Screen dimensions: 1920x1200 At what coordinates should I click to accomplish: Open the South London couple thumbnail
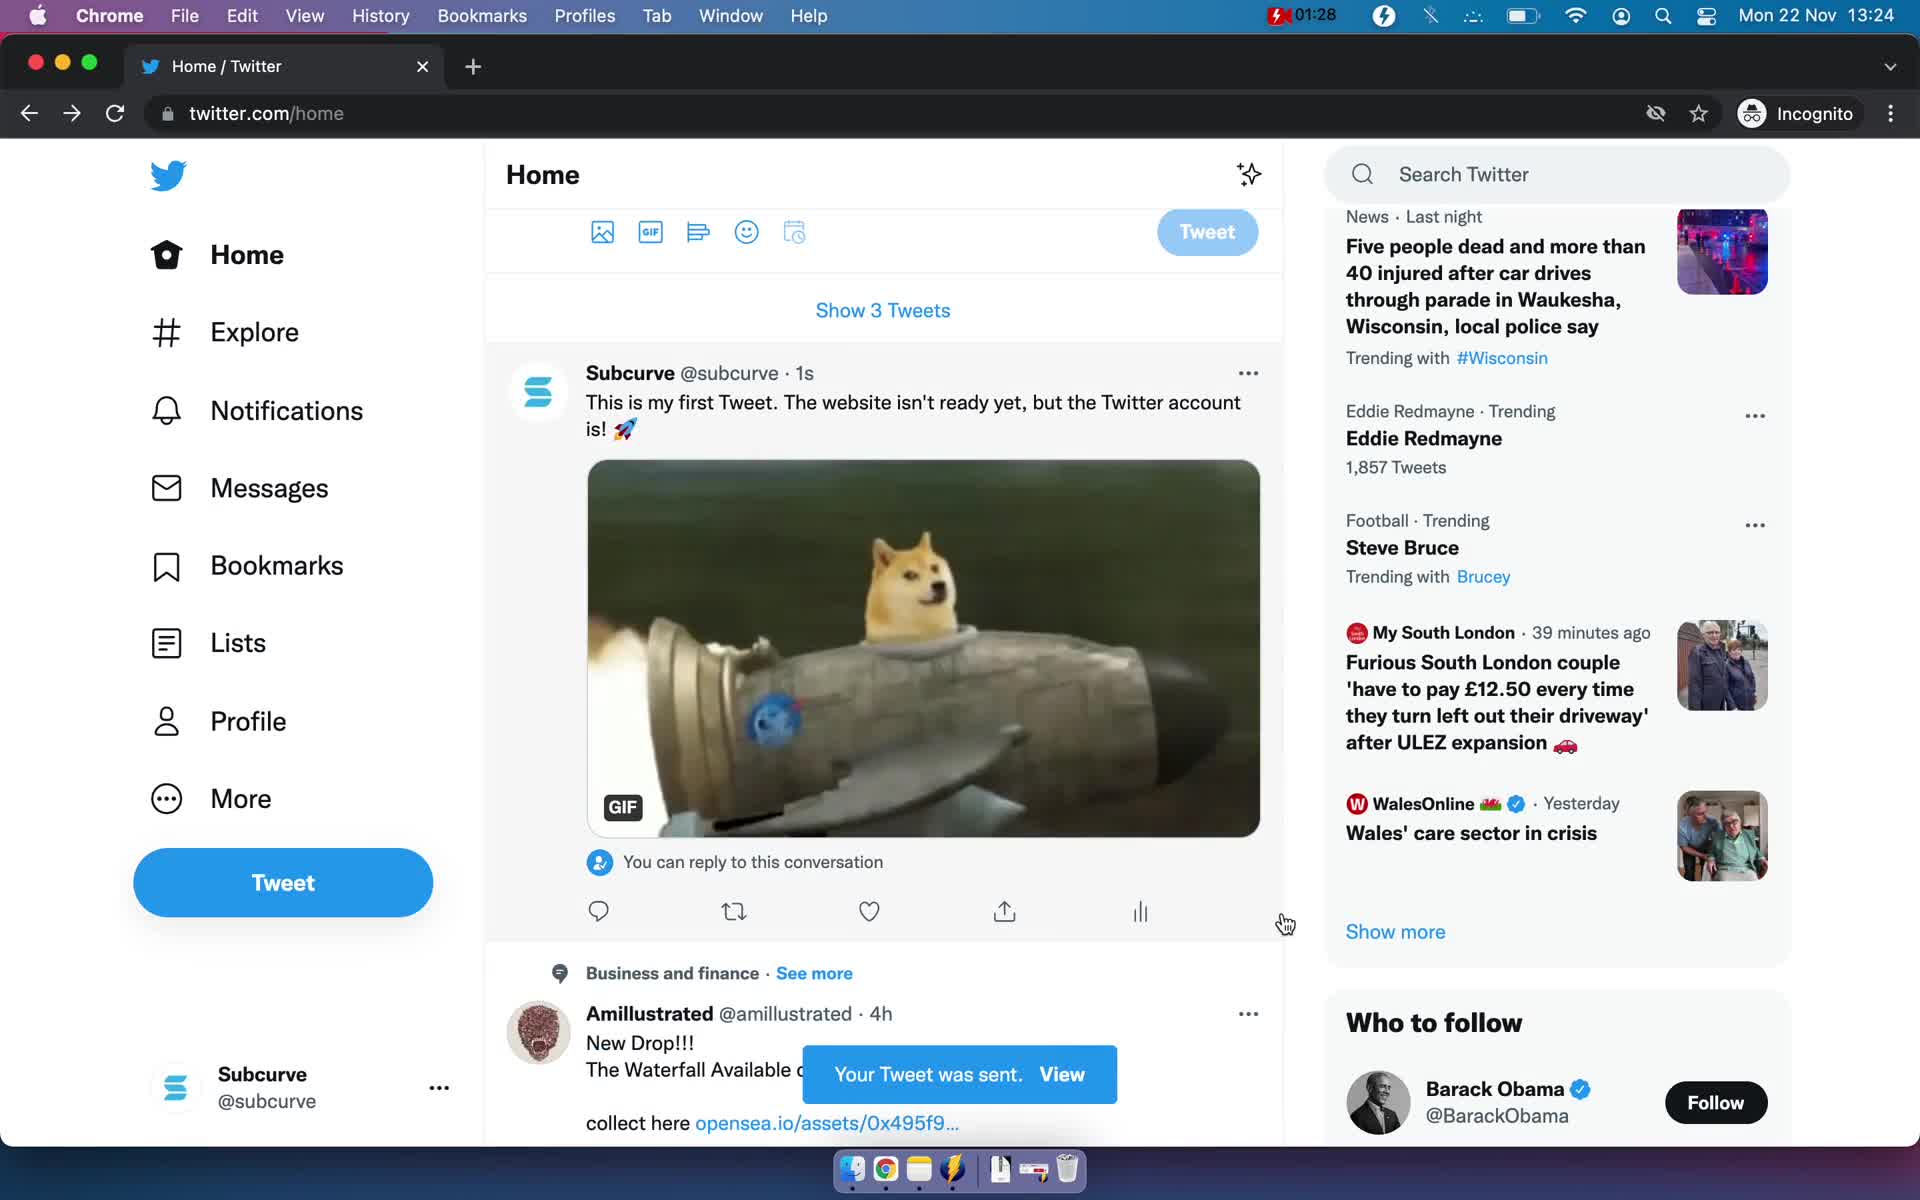click(1722, 665)
